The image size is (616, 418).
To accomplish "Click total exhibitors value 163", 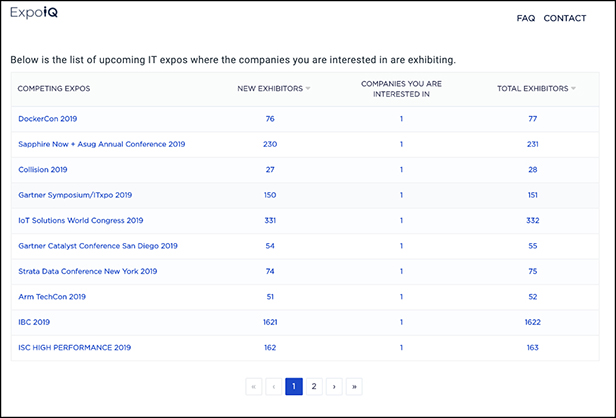I will [533, 347].
